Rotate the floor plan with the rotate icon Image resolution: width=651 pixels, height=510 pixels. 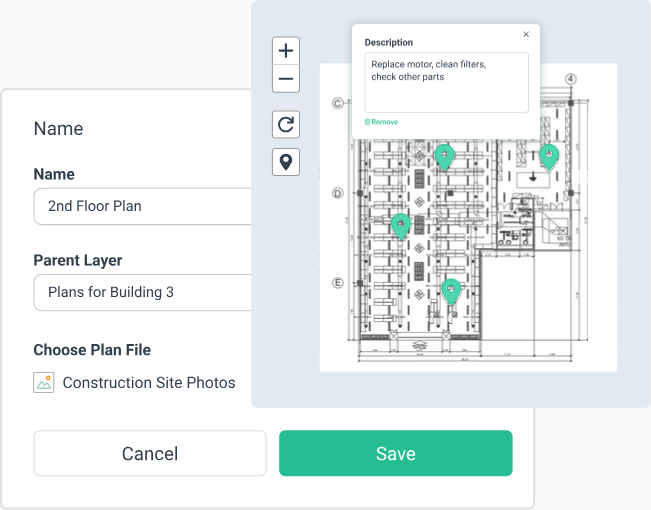[x=286, y=124]
